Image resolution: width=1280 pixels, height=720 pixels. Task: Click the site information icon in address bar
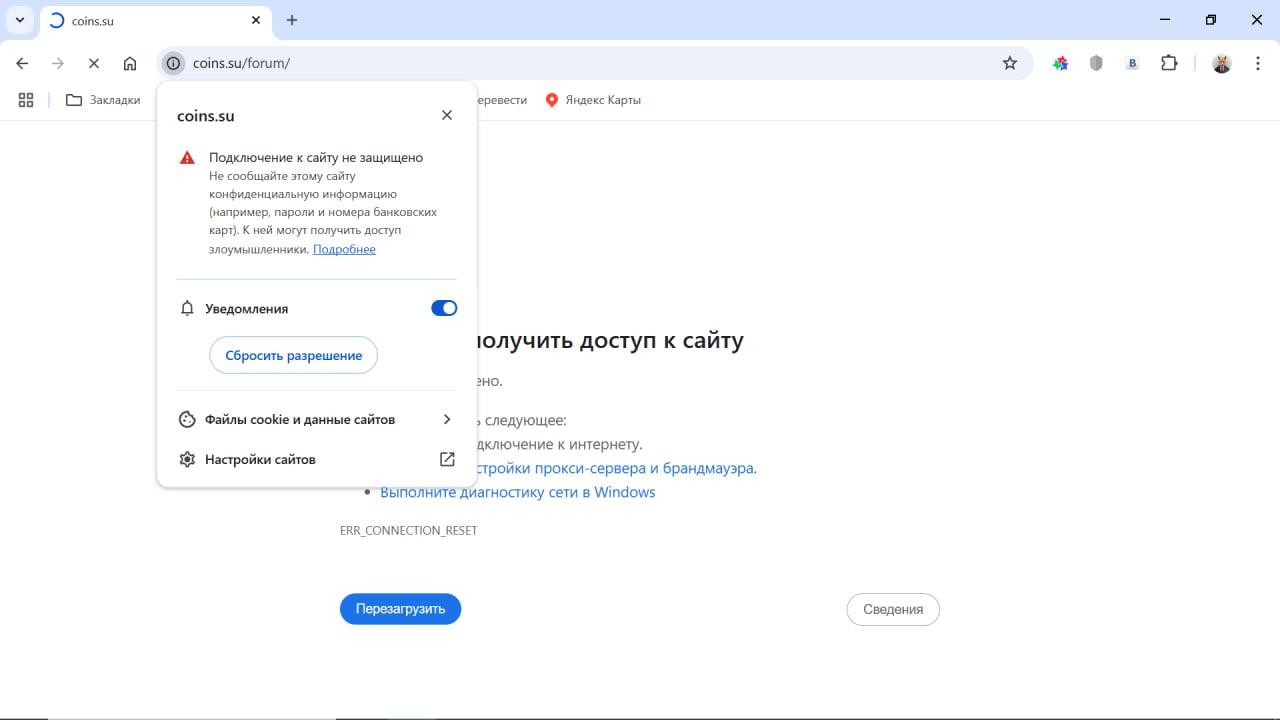tap(173, 63)
